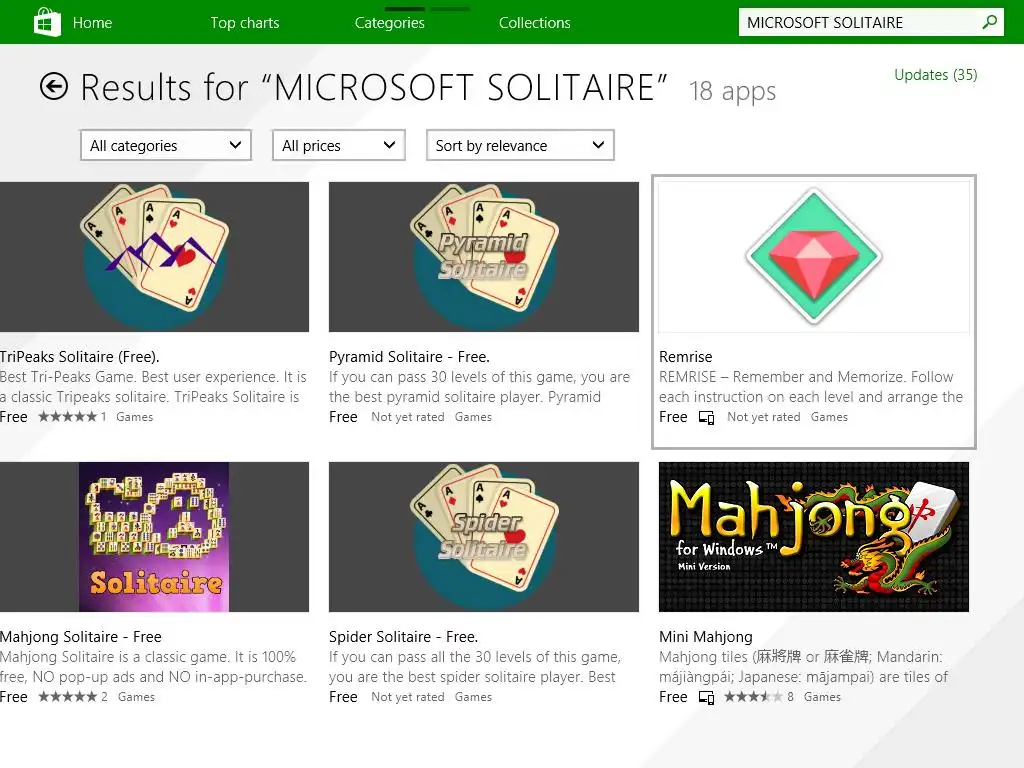Open the Pyramid Solitaire - Free. title
This screenshot has width=1024, height=768.
pyautogui.click(x=409, y=357)
